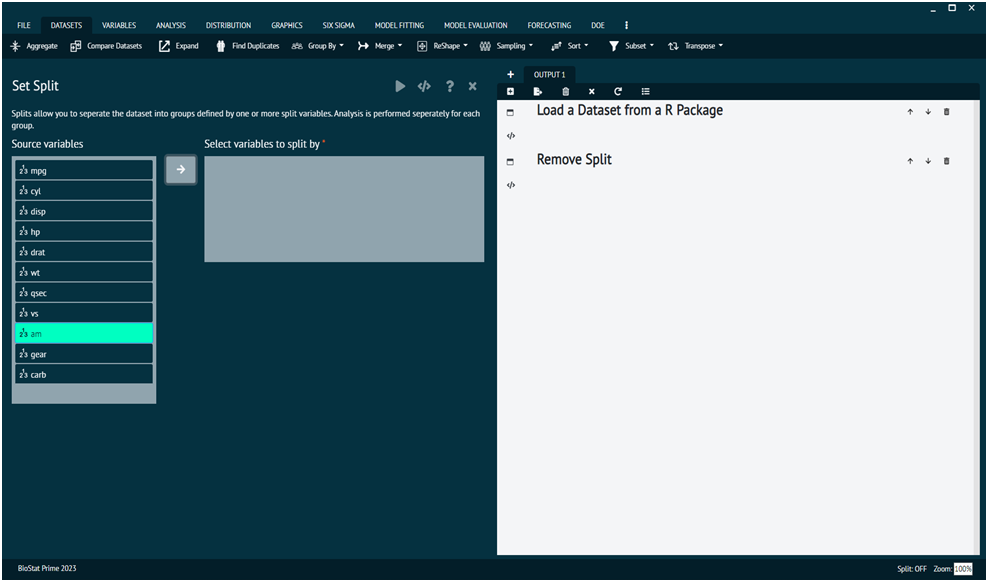Move selected variable with the arrow button
Viewport: 988px width, 582px height.
(x=181, y=170)
